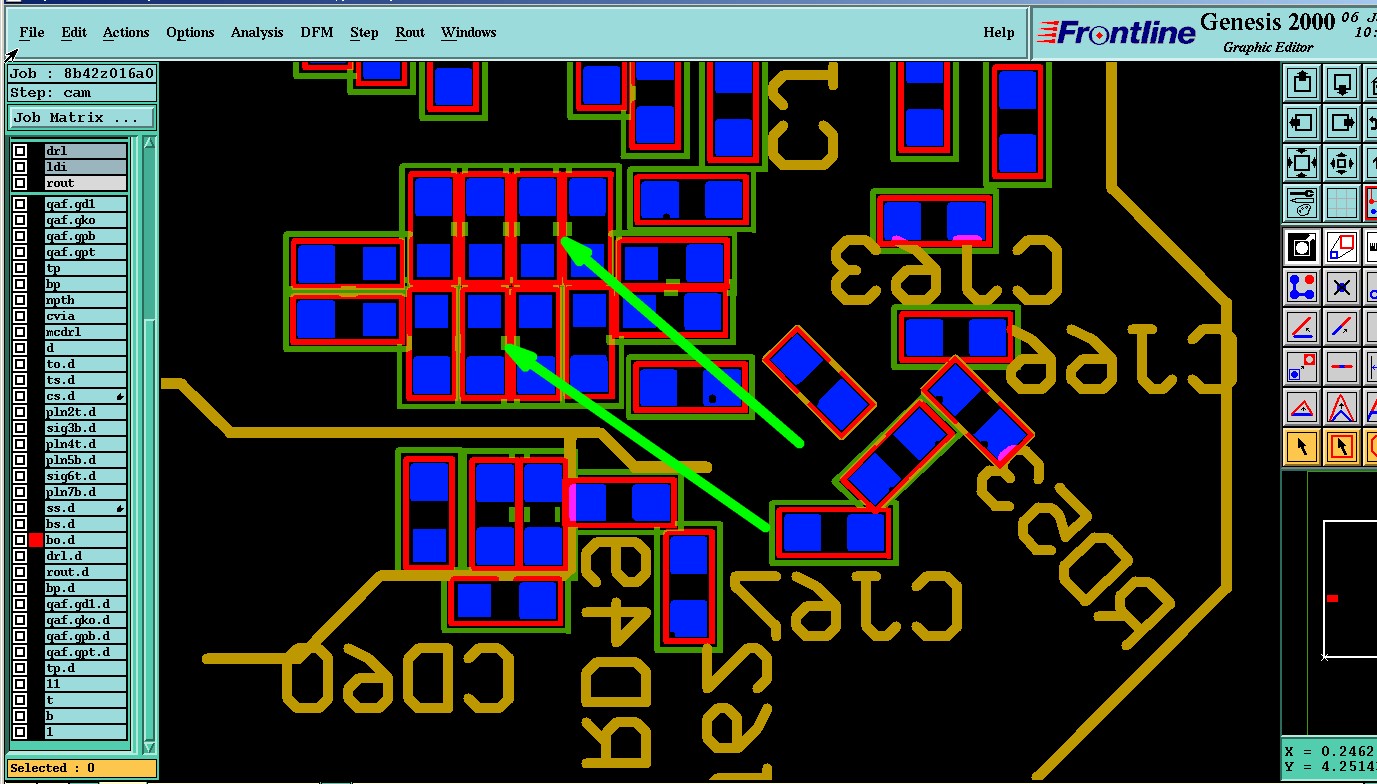Enable checkbox for cs.d layer
Viewport: 1377px width, 784px height.
click(x=20, y=396)
